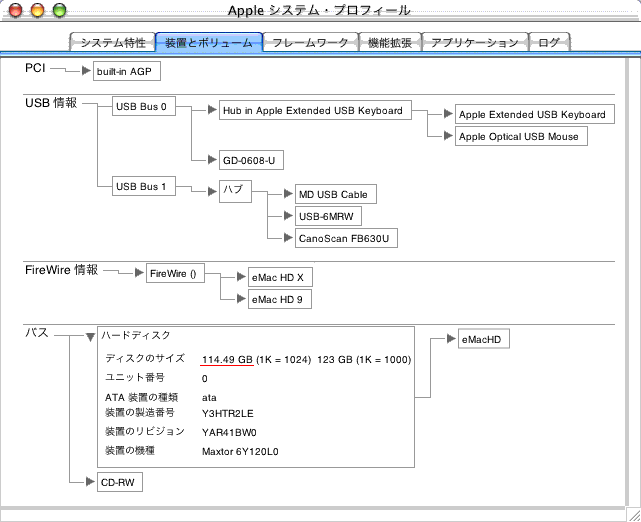Zoom window with the green button

(60, 10)
